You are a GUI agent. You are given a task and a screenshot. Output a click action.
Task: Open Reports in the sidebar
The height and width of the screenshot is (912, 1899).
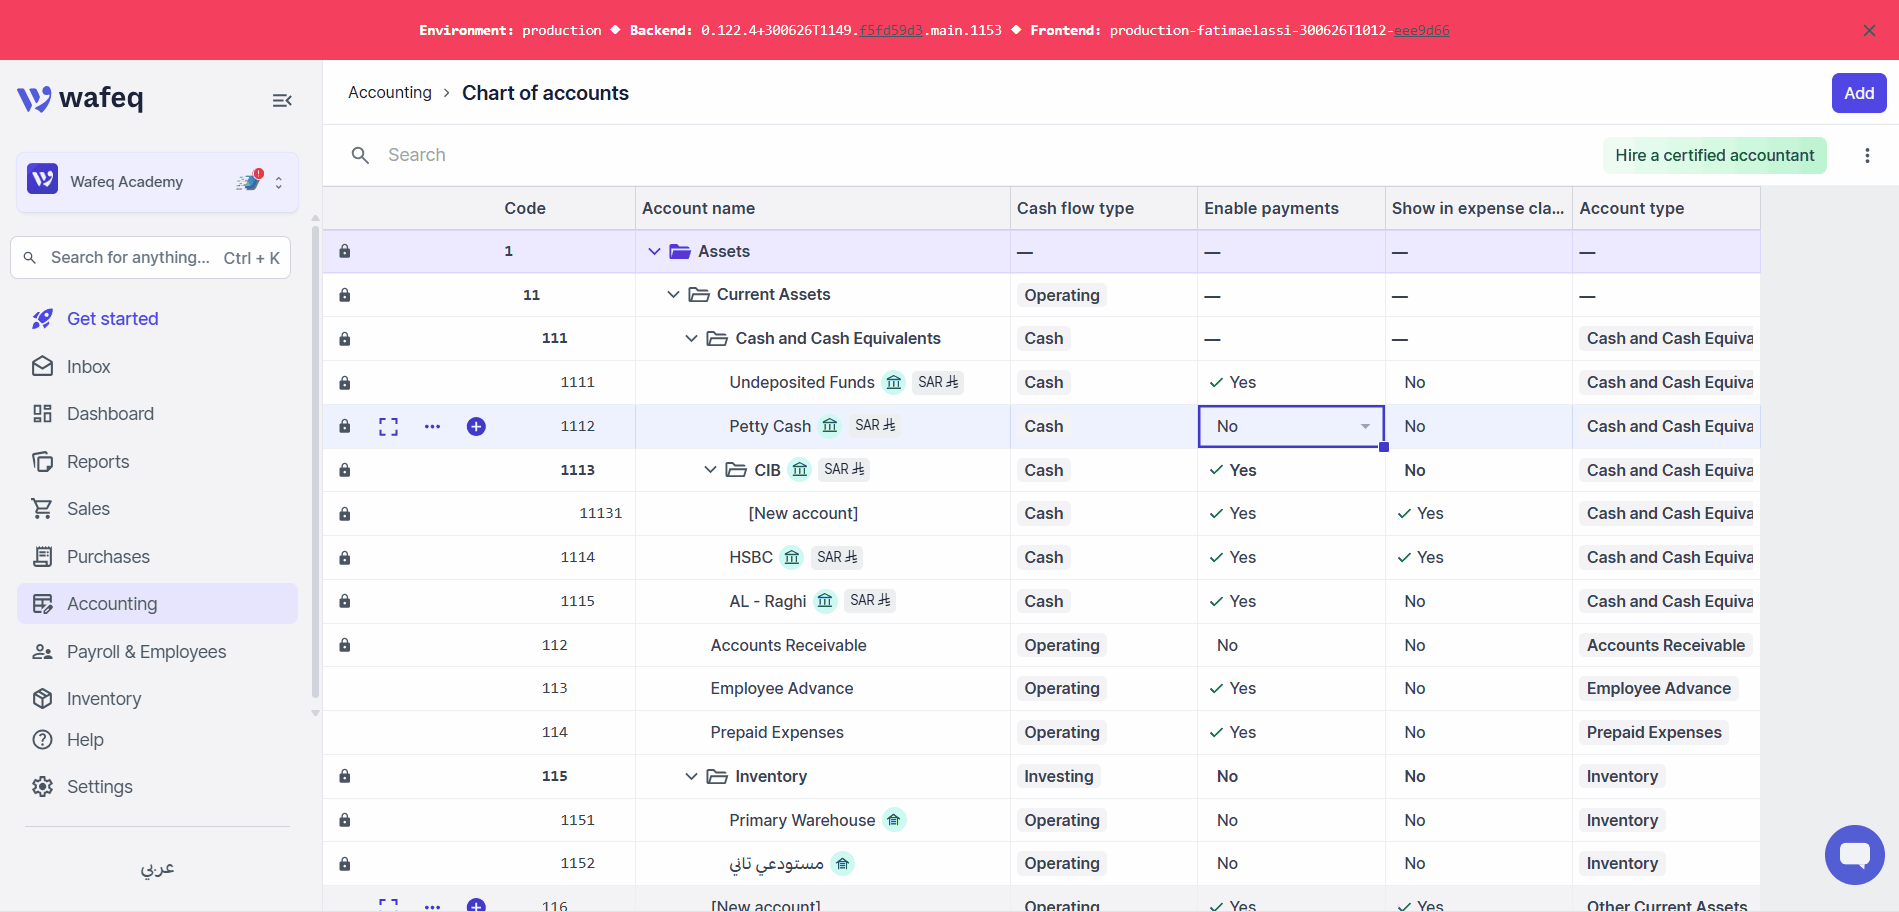(x=98, y=462)
